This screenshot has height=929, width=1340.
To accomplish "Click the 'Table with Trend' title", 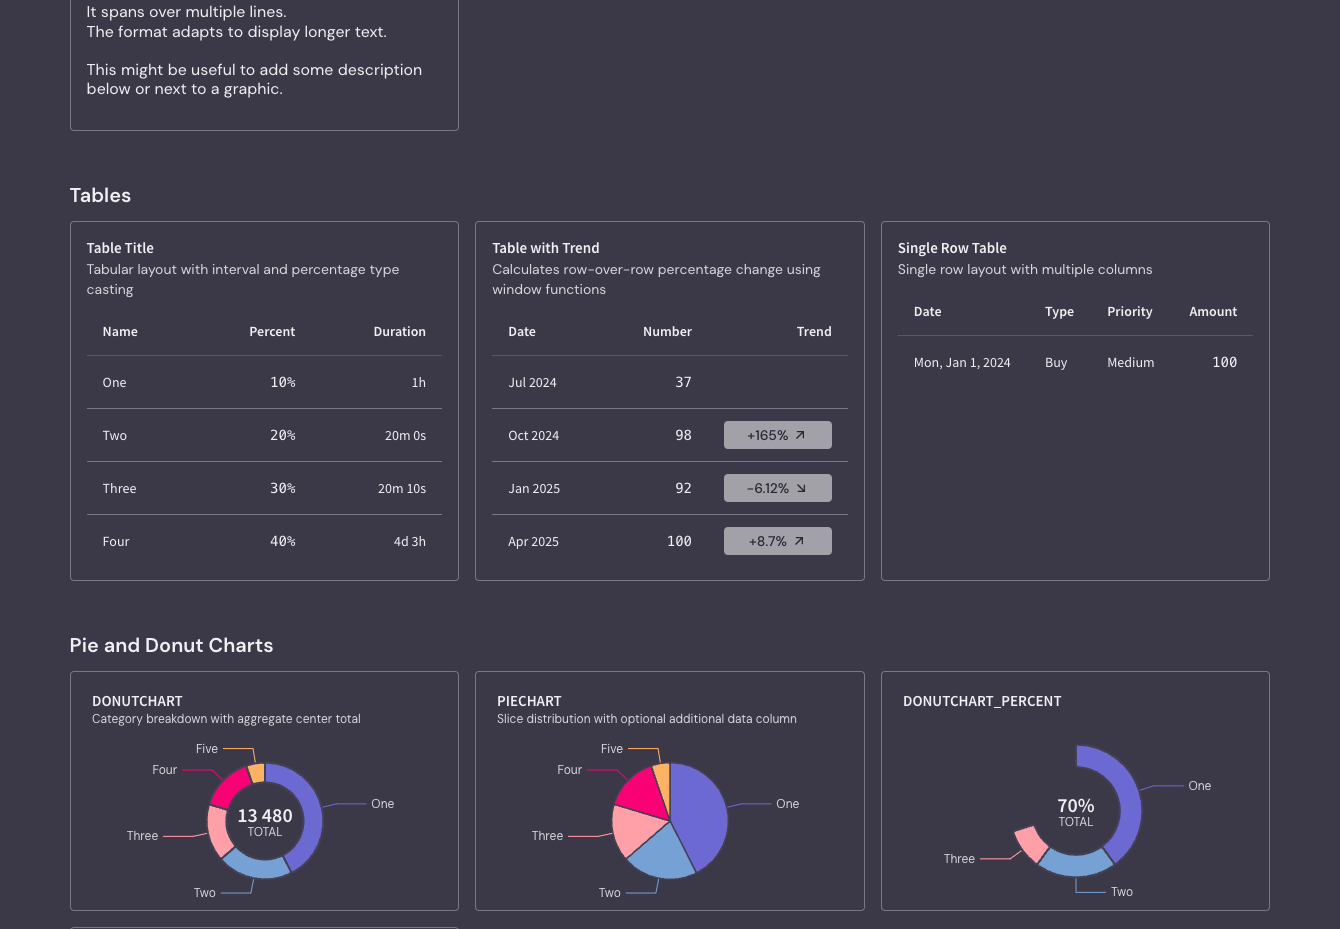I will click(x=546, y=248).
